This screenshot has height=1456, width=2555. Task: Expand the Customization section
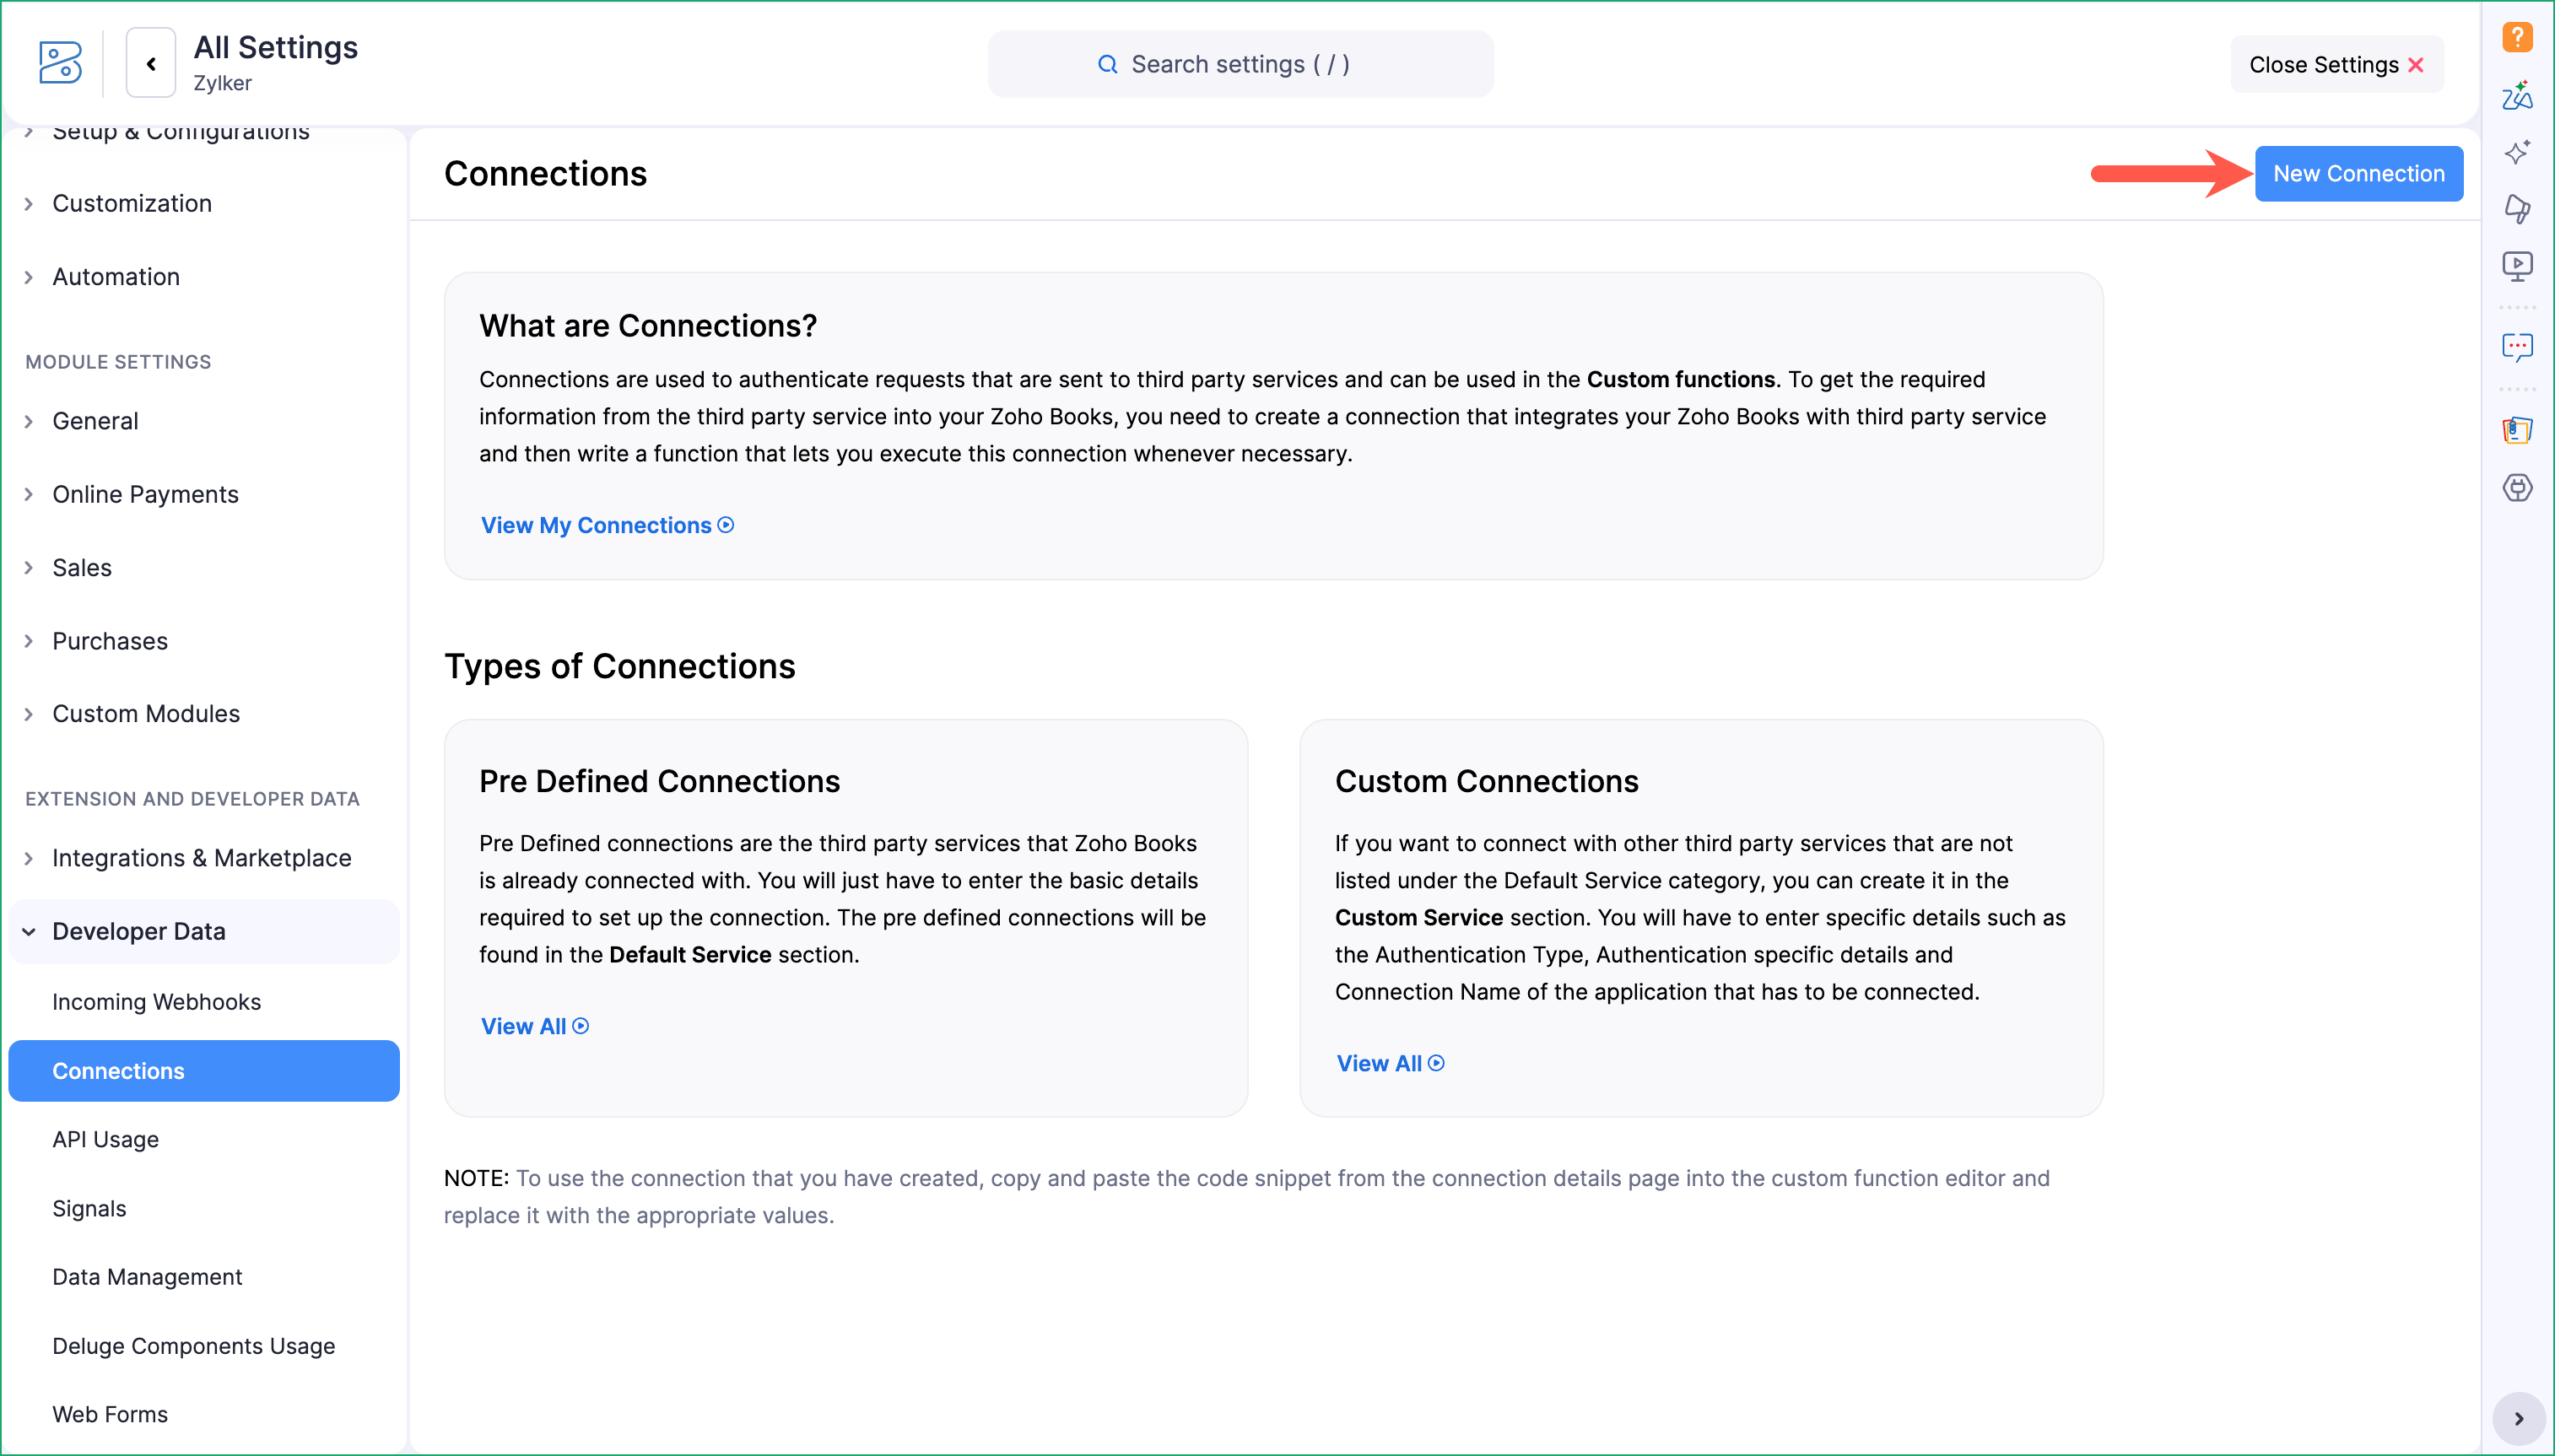131,203
